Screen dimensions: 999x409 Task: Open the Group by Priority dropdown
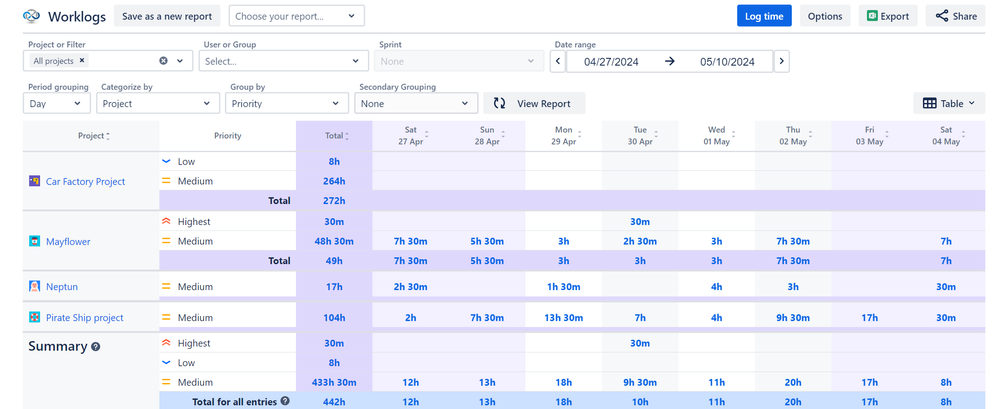click(287, 103)
